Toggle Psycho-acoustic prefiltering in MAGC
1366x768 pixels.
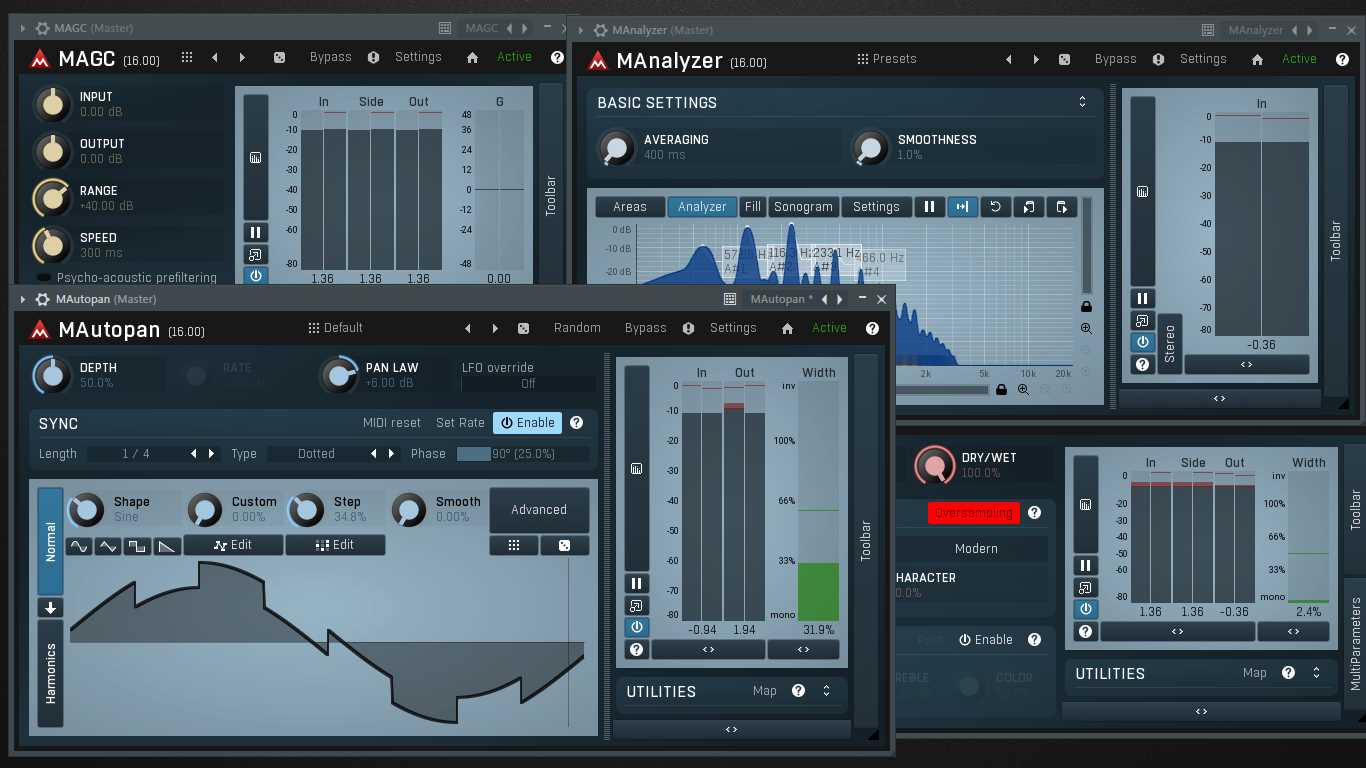(x=44, y=277)
